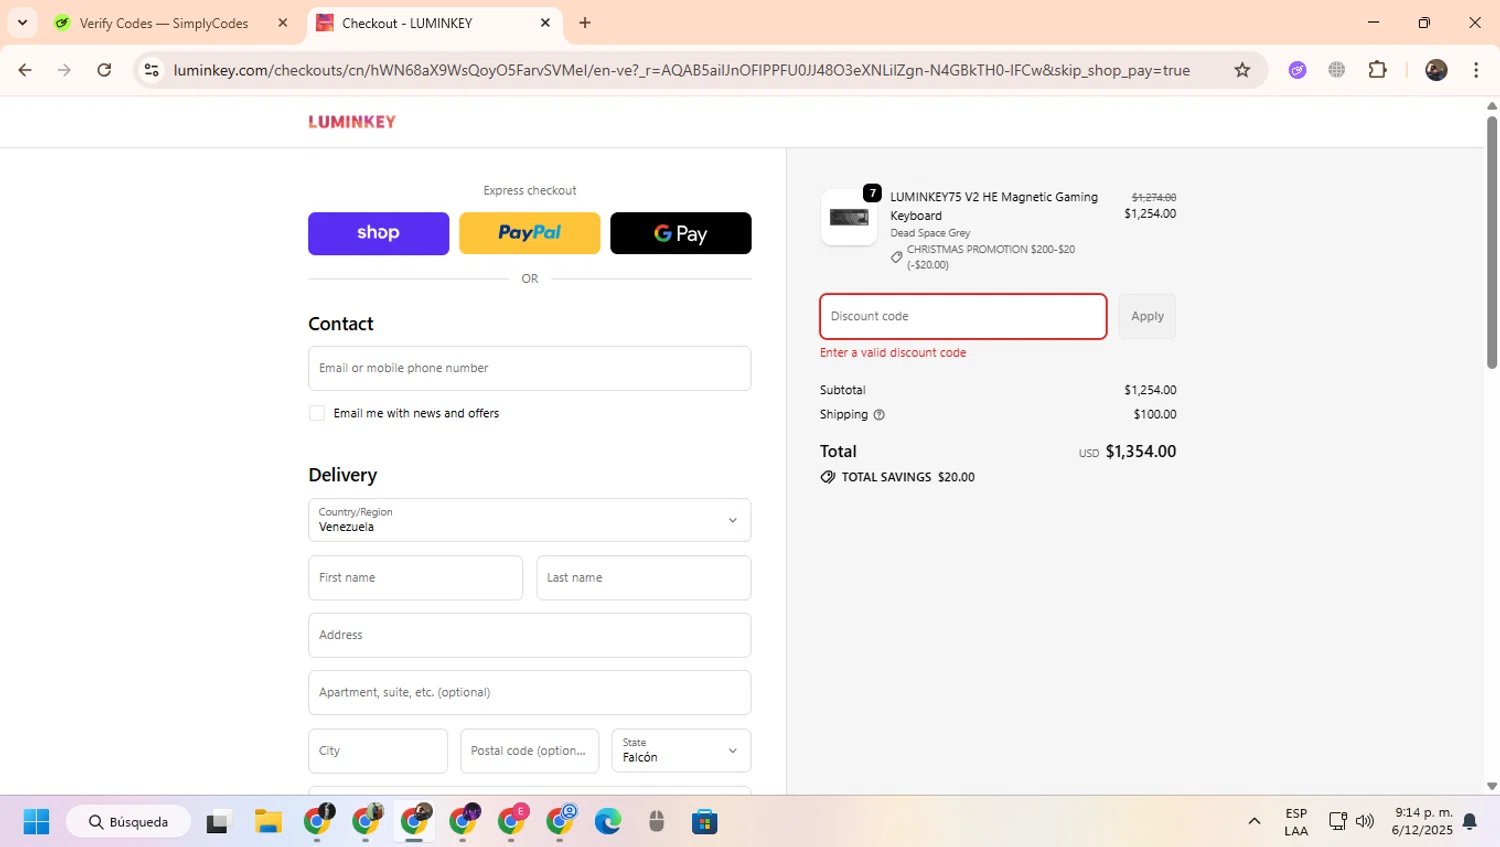Bookmark this page with star icon
The height and width of the screenshot is (847, 1500).
(x=1242, y=70)
